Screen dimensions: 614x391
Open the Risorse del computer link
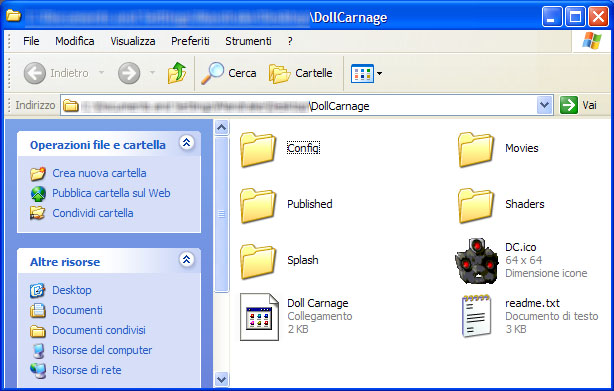point(102,350)
